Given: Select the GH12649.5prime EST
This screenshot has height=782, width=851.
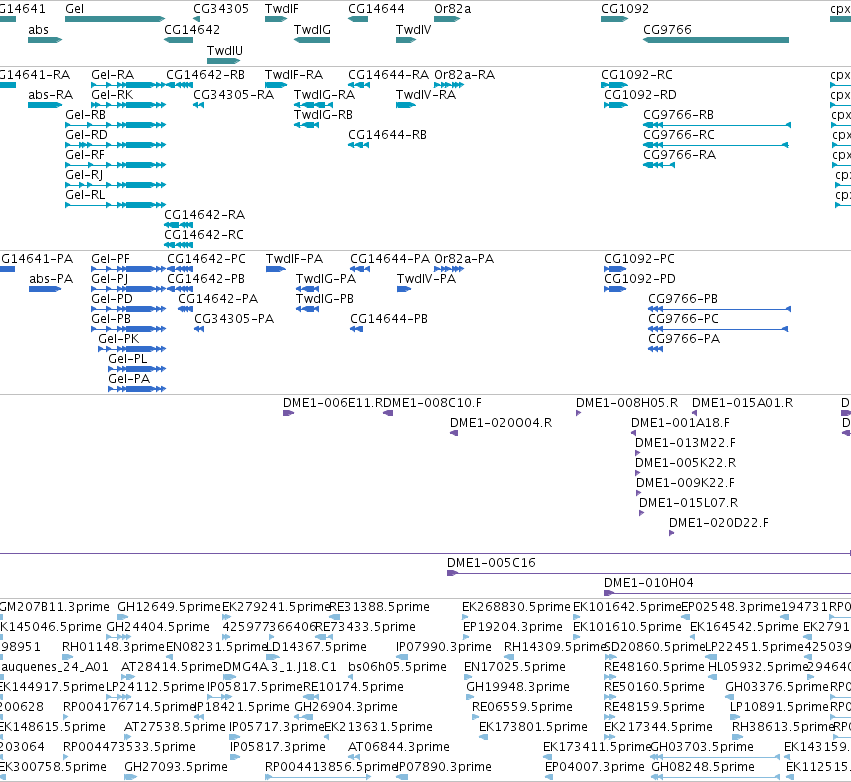Looking at the screenshot, I should click(123, 616).
